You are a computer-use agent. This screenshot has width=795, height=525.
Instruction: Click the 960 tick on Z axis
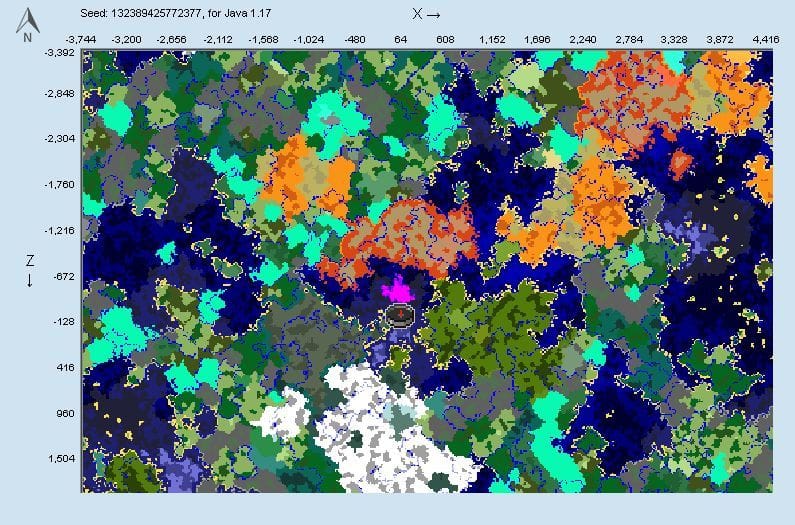pyautogui.click(x=62, y=413)
